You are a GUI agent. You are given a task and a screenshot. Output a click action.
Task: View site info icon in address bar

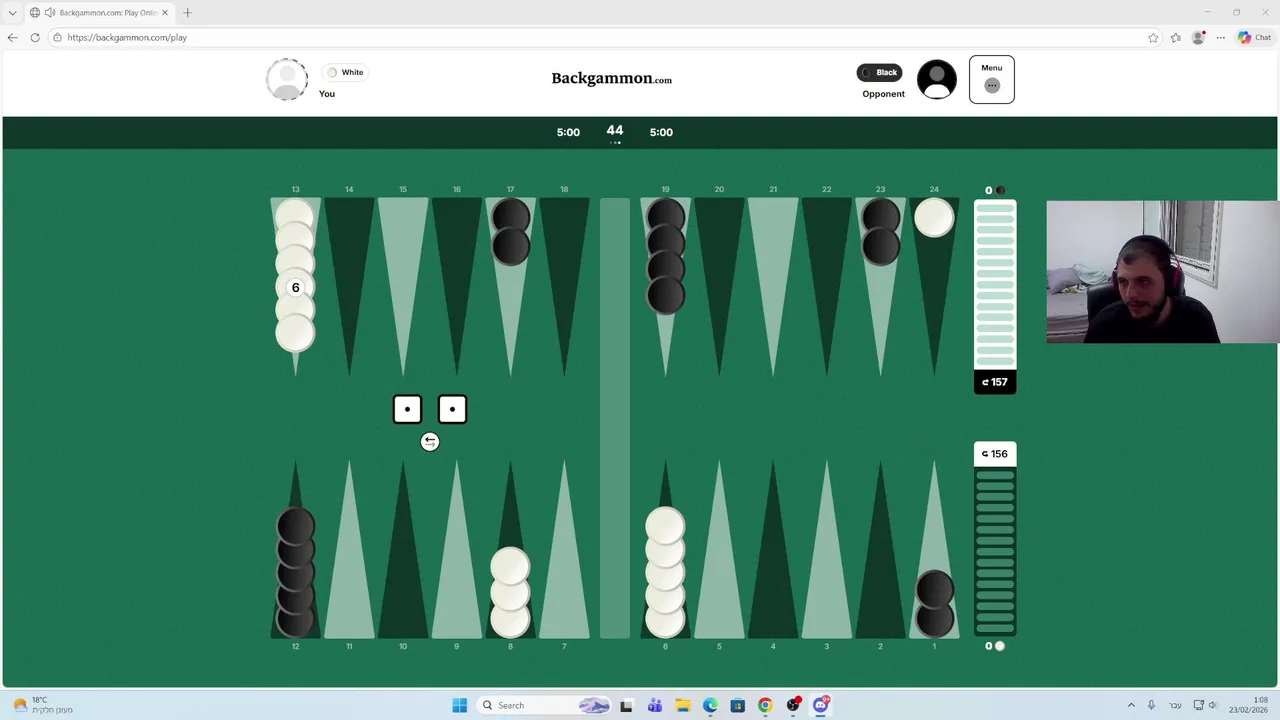pyautogui.click(x=58, y=37)
